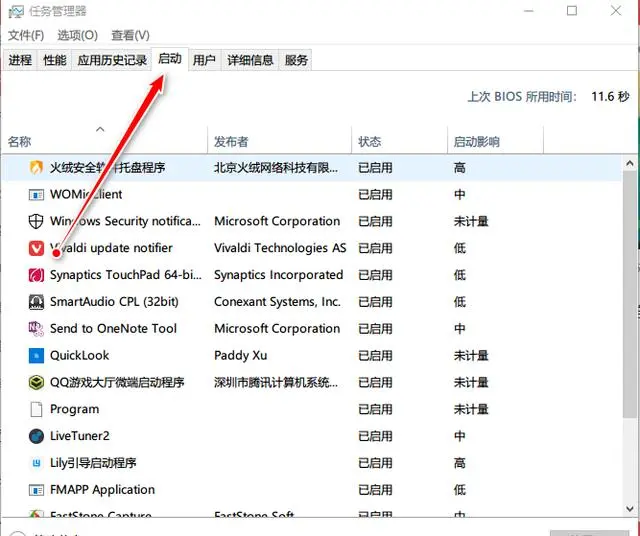Click the Vivaldi update notifier icon

(36, 248)
